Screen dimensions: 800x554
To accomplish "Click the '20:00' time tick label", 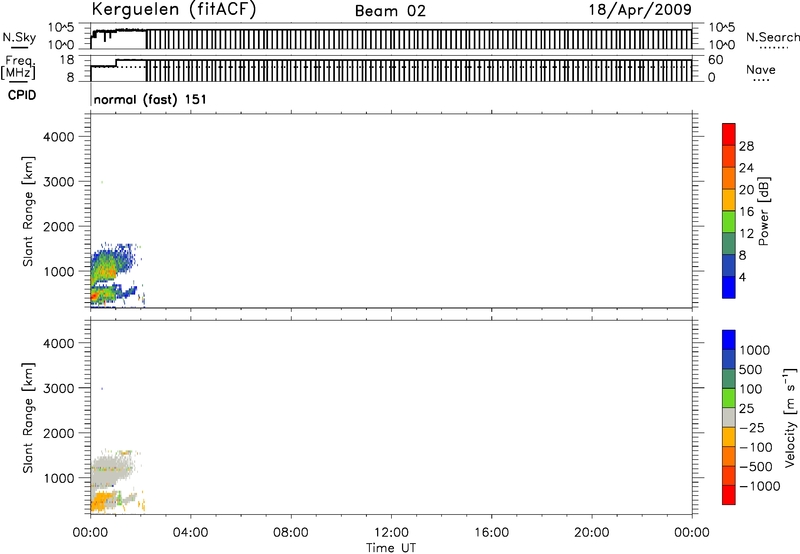I will point(591,533).
